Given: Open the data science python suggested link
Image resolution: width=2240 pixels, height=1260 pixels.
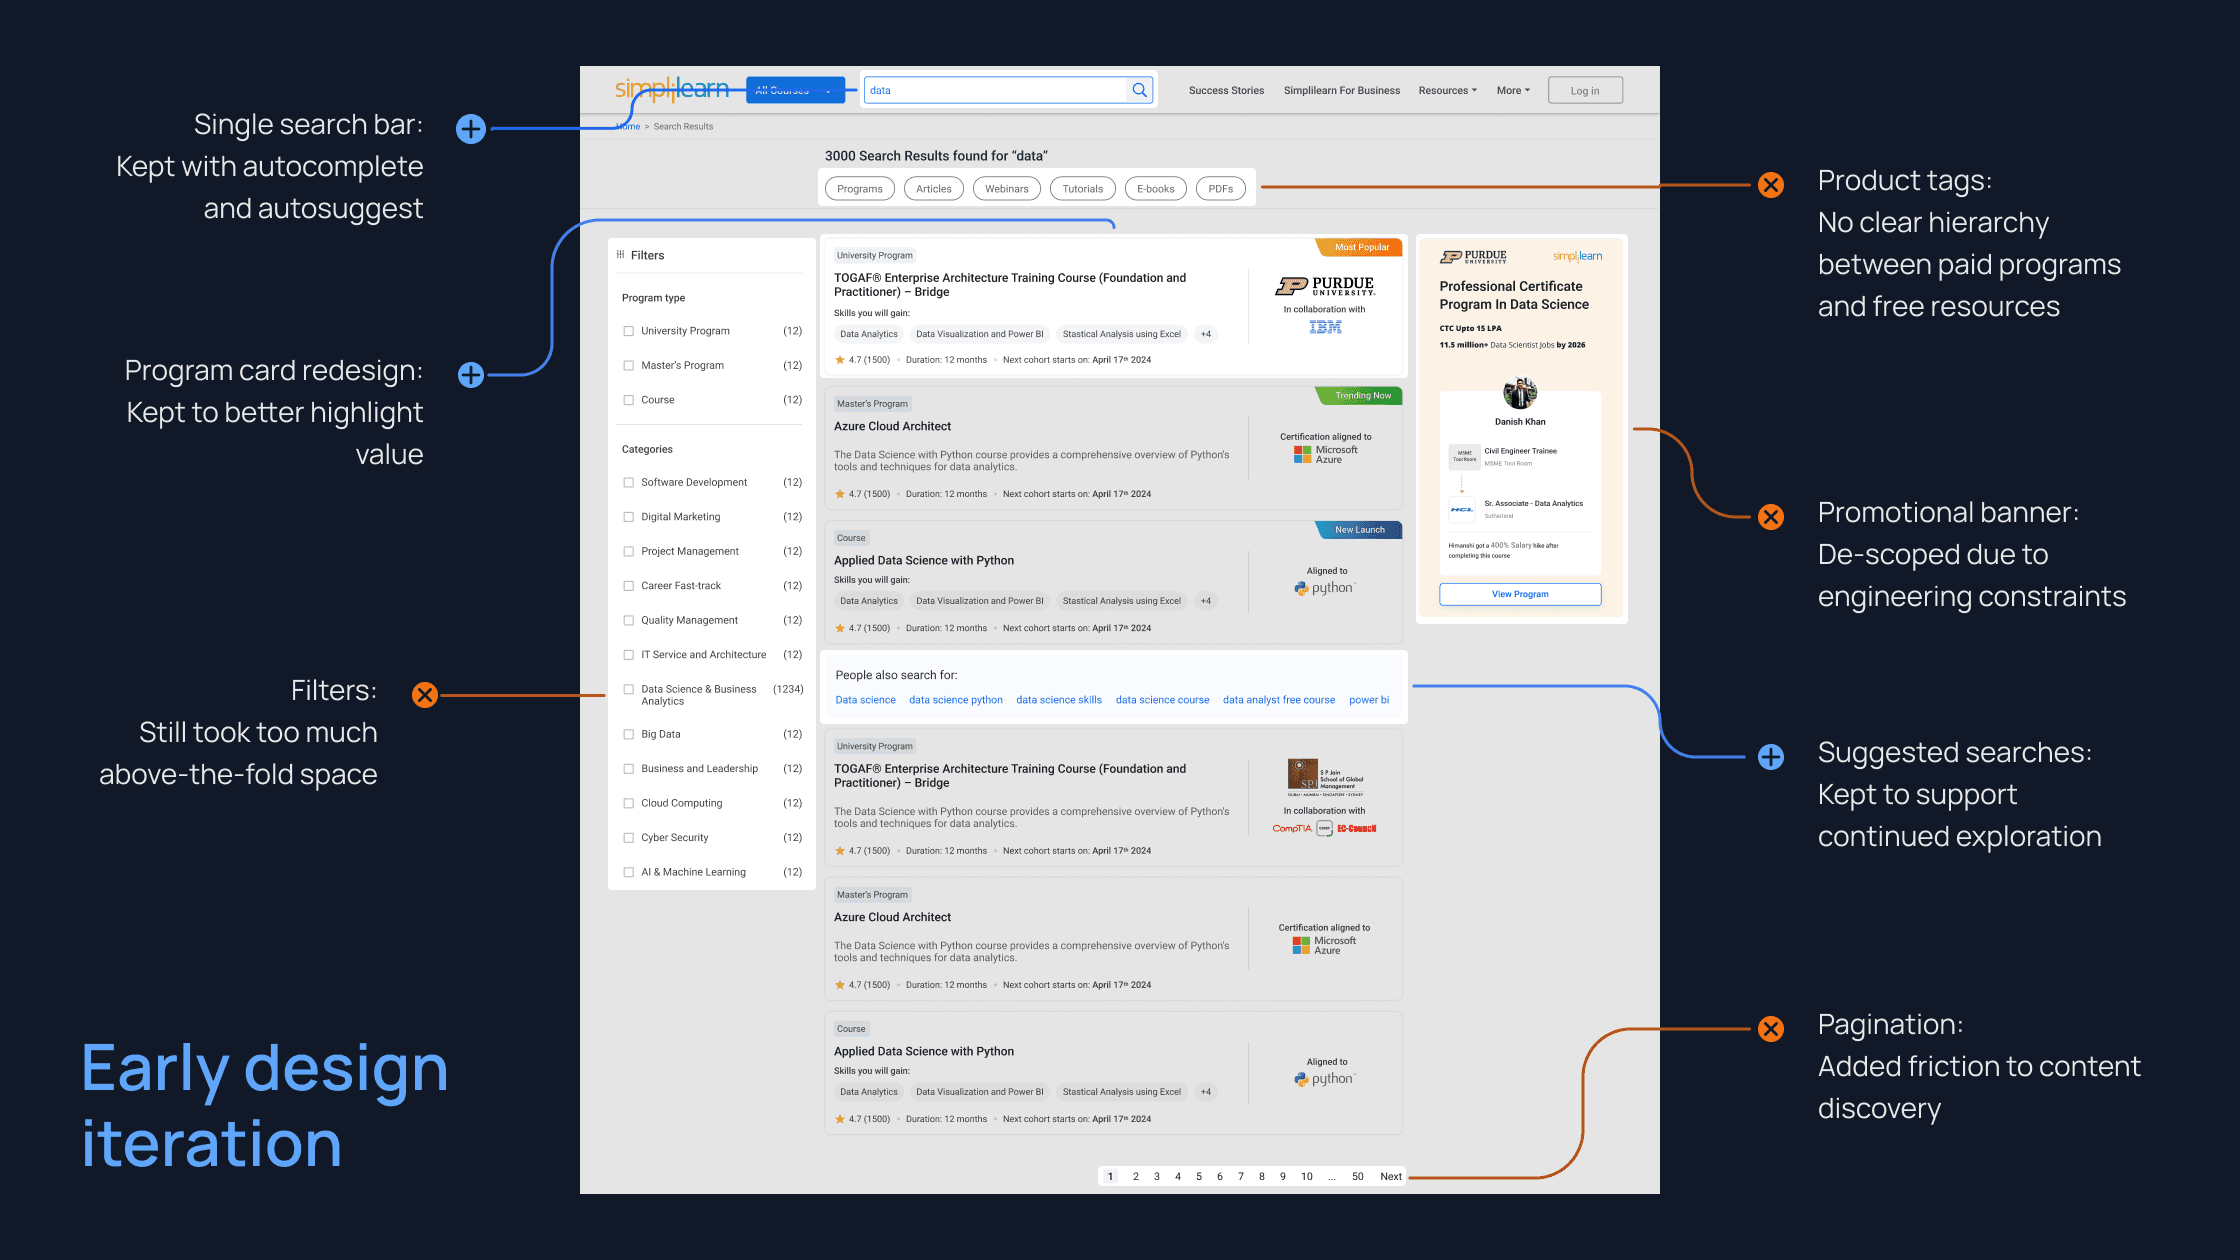Looking at the screenshot, I should point(955,700).
